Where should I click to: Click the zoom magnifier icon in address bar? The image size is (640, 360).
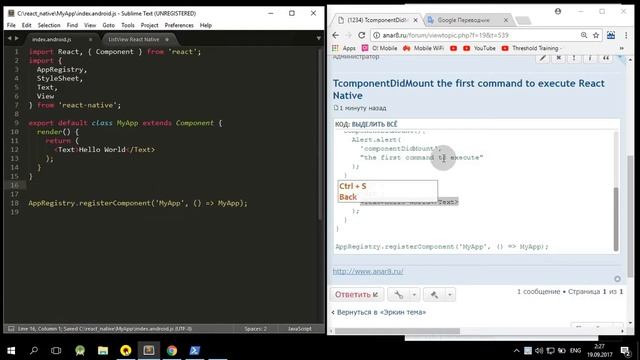[x=584, y=36]
